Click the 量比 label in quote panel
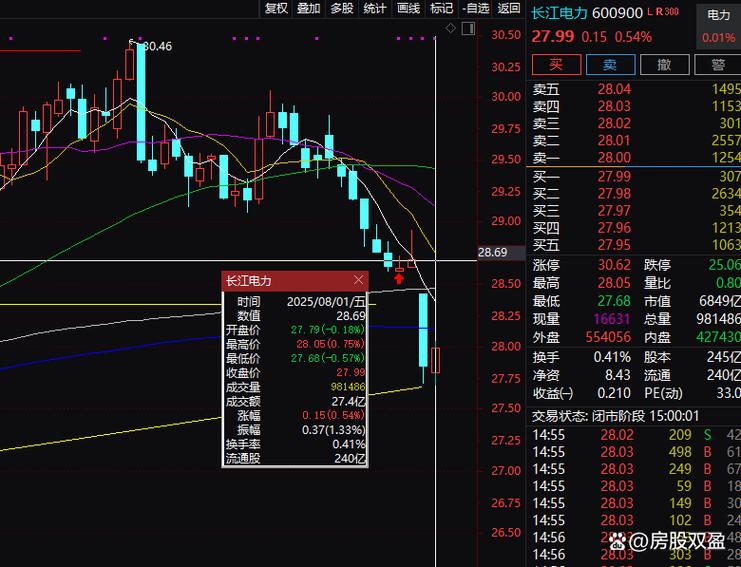Viewport: 741px width, 567px height. coord(657,283)
